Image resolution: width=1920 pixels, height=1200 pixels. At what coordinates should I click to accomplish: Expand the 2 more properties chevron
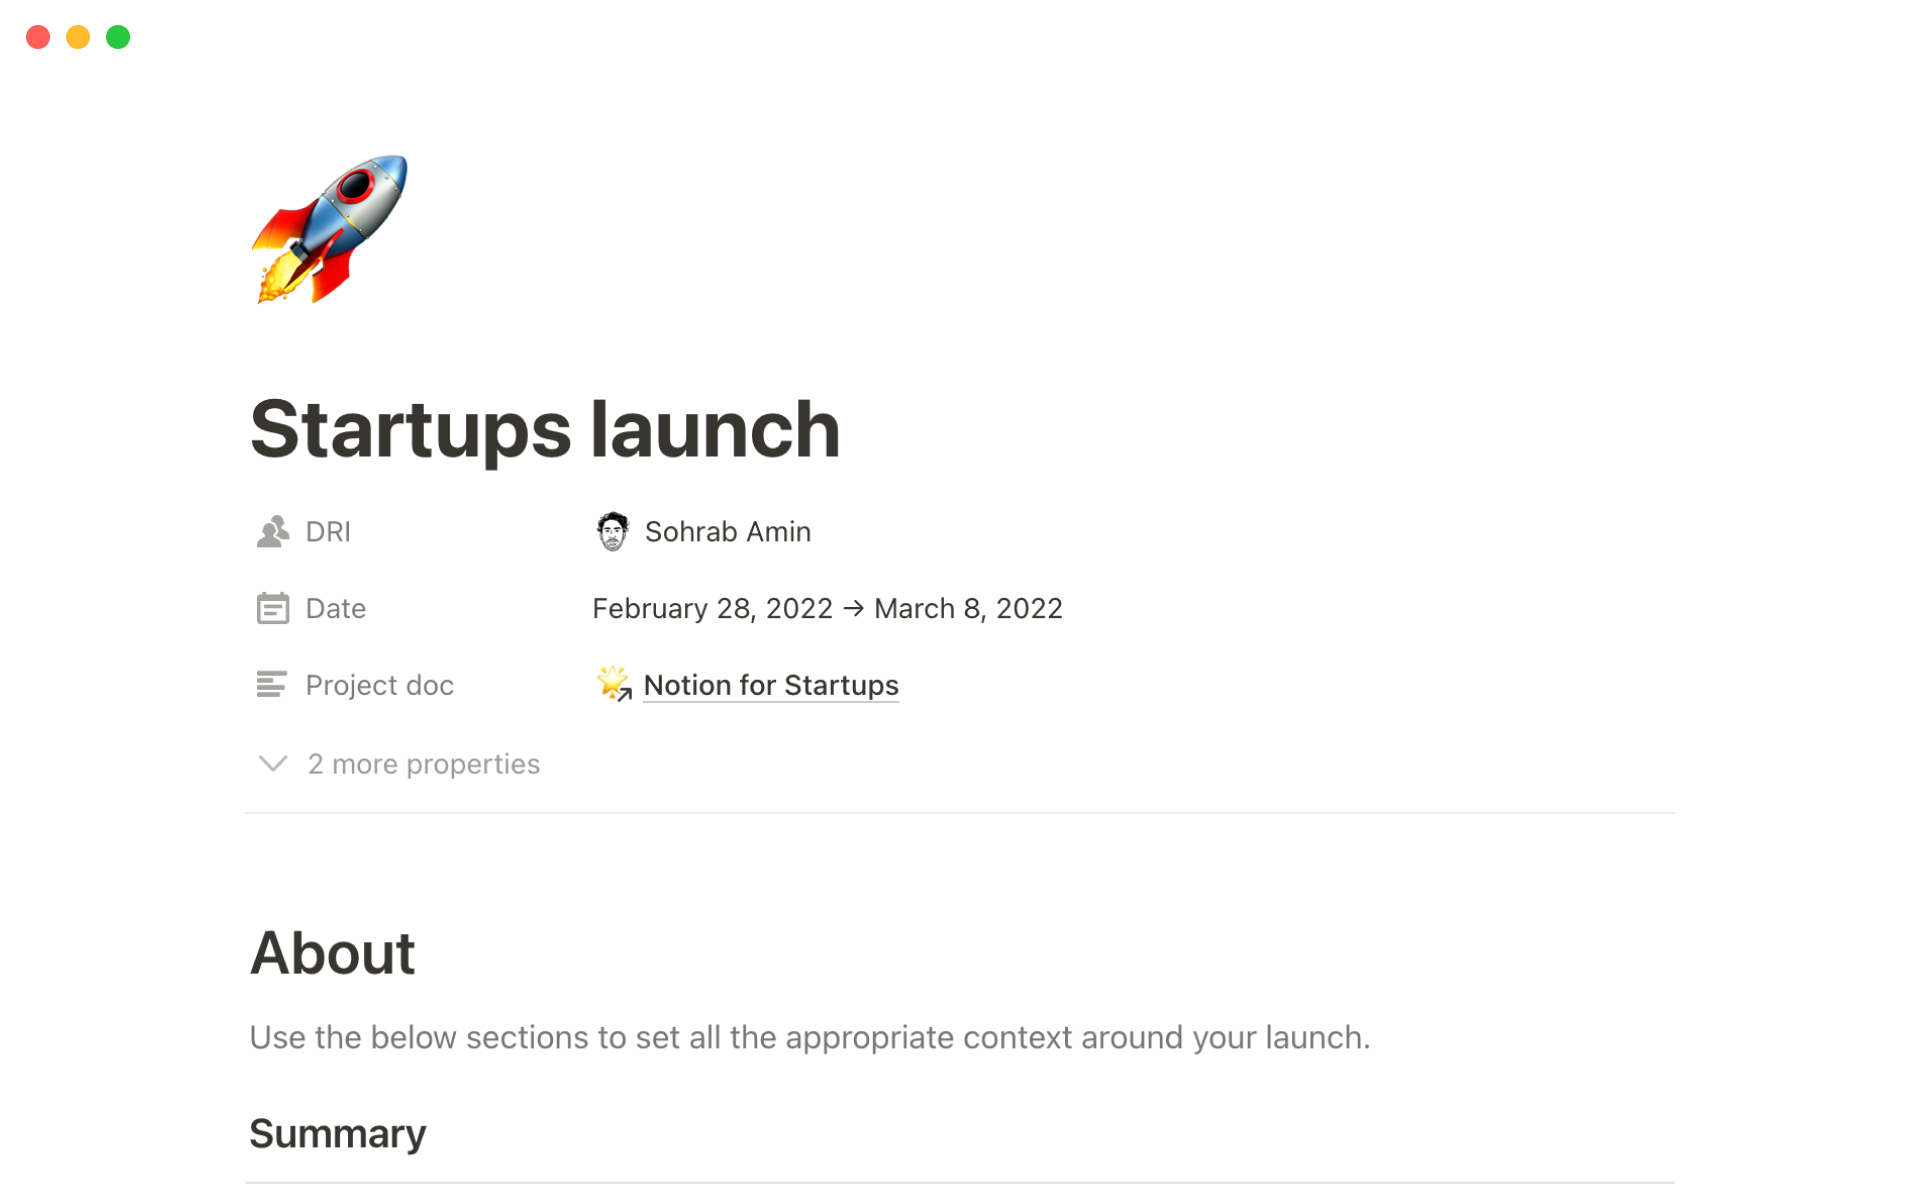pyautogui.click(x=273, y=764)
